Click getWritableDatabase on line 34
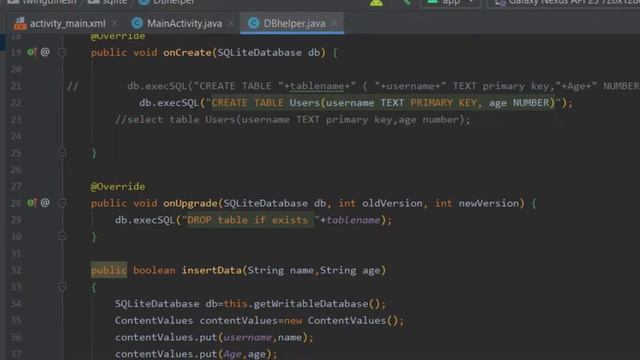The width and height of the screenshot is (640, 360). coord(311,304)
